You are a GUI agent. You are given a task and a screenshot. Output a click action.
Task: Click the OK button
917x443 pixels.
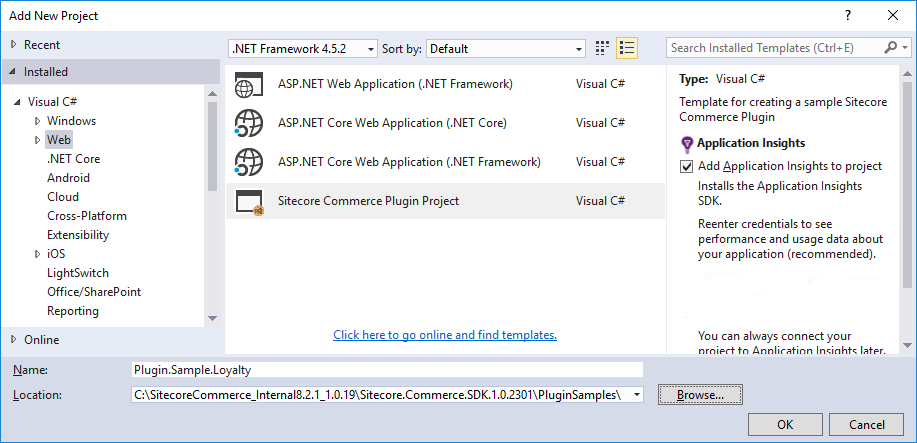(x=785, y=424)
